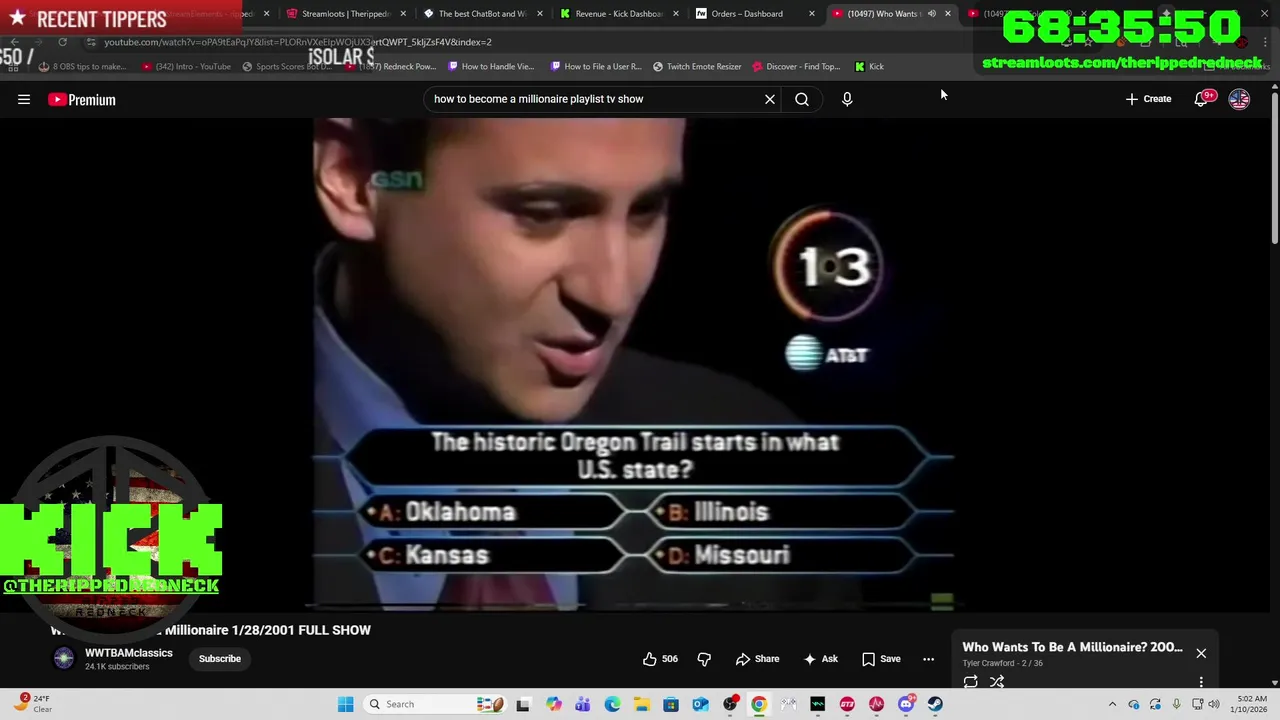Click the video player to pause
Image resolution: width=1280 pixels, height=720 pixels.
[x=634, y=364]
